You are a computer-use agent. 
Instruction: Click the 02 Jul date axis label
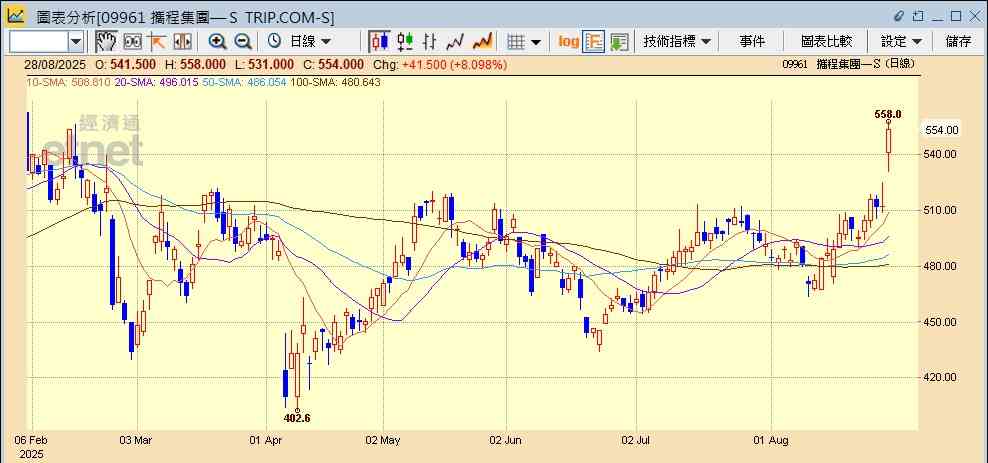click(636, 439)
